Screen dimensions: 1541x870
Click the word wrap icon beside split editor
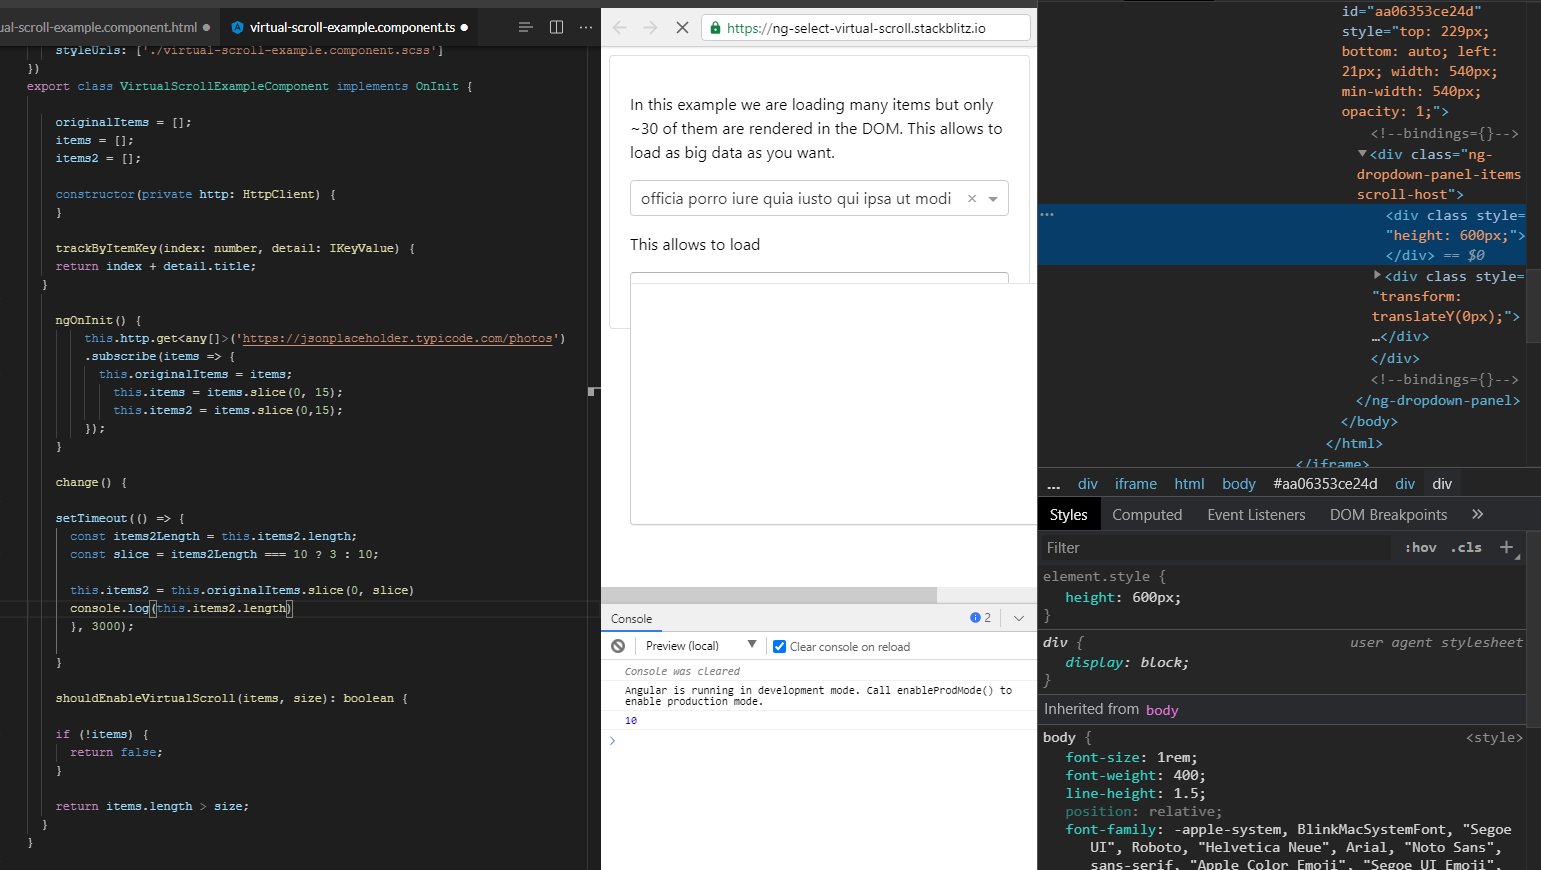pyautogui.click(x=526, y=27)
